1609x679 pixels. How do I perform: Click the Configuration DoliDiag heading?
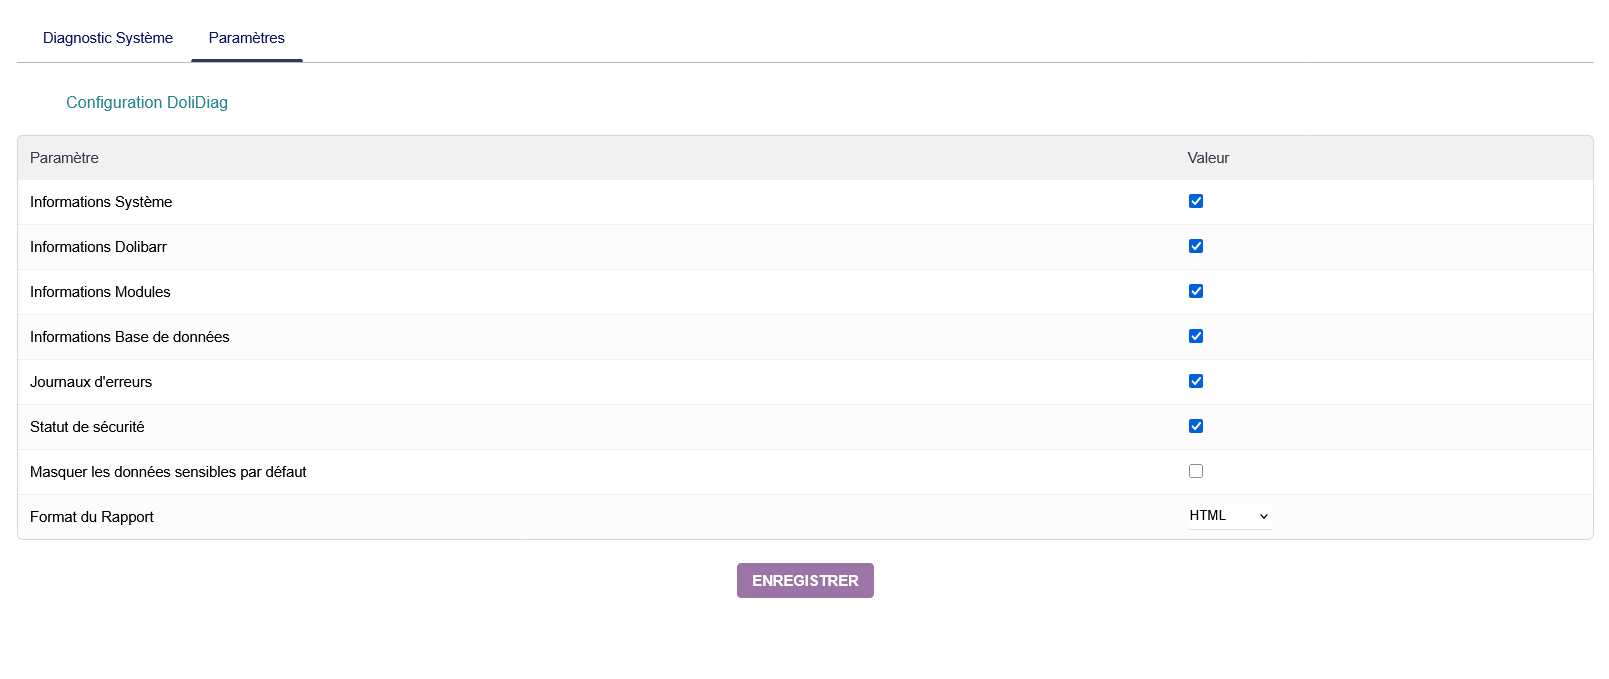point(147,102)
